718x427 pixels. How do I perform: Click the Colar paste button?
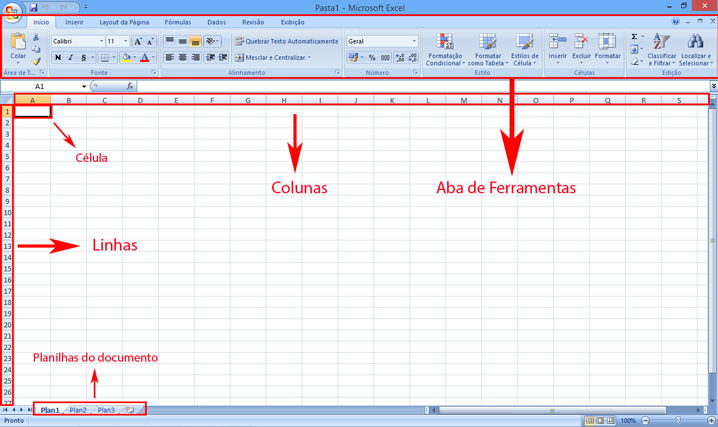click(18, 49)
